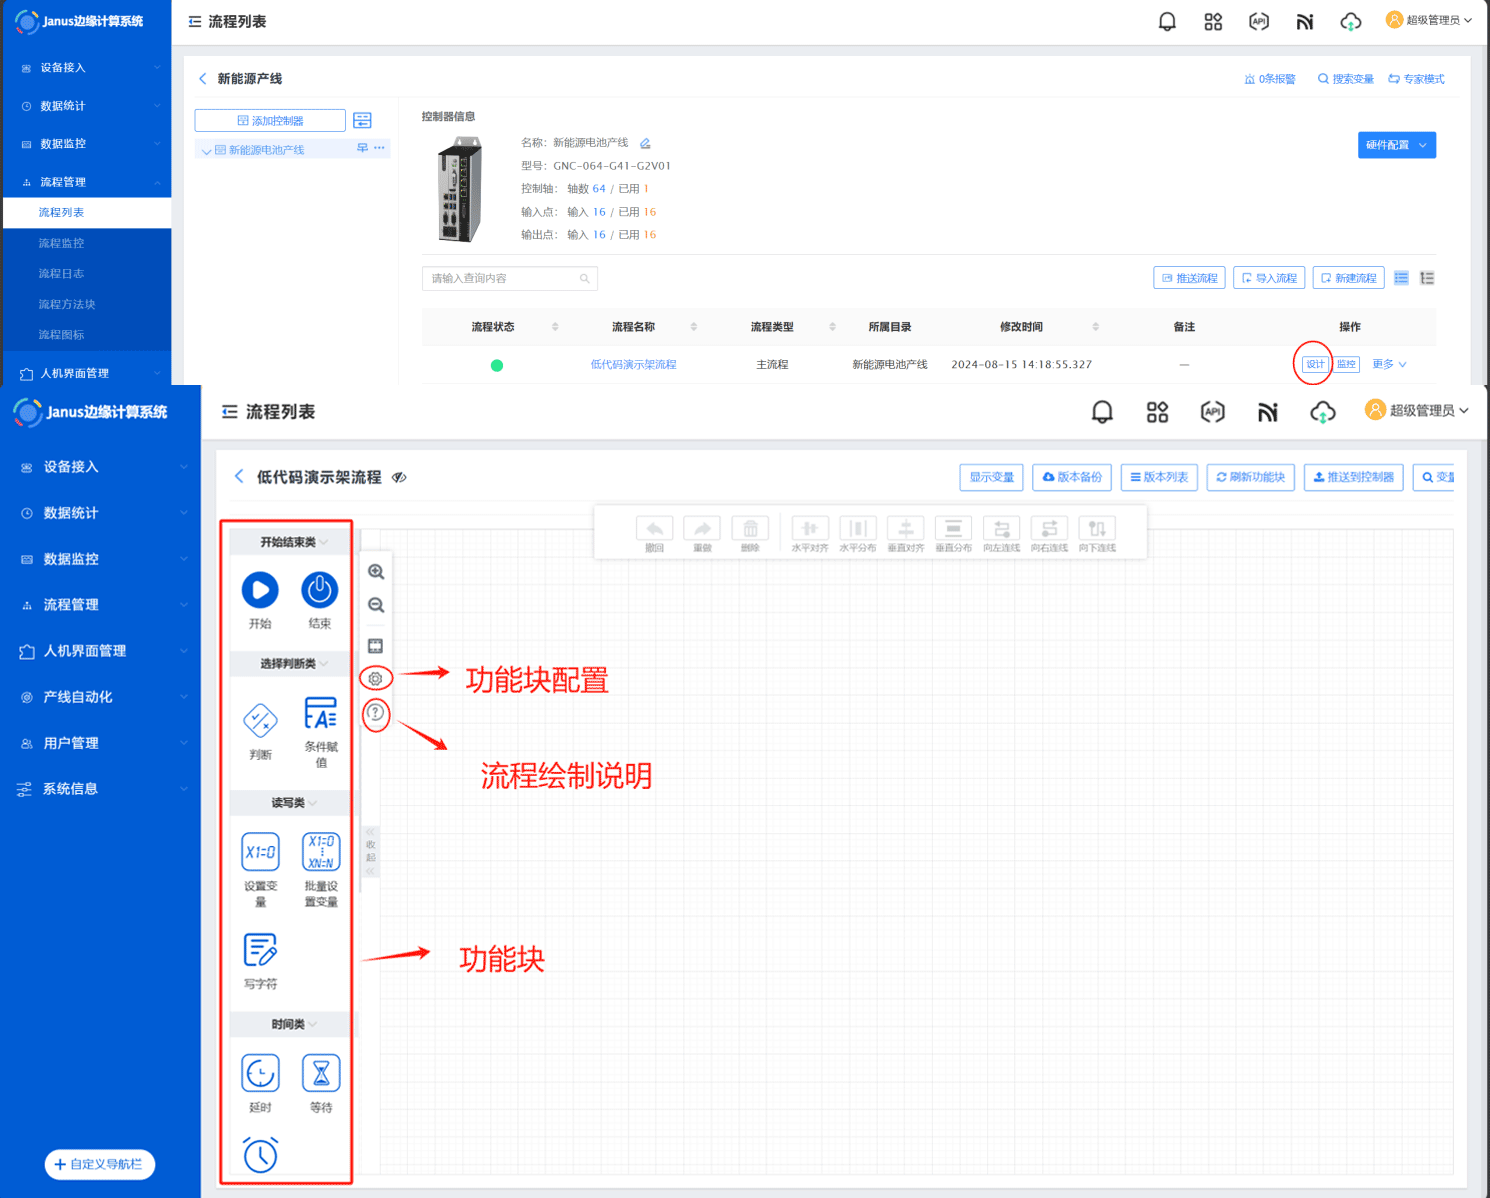Select the 开始 (Start) function block
Viewport: 1490px width, 1198px height.
tap(260, 590)
